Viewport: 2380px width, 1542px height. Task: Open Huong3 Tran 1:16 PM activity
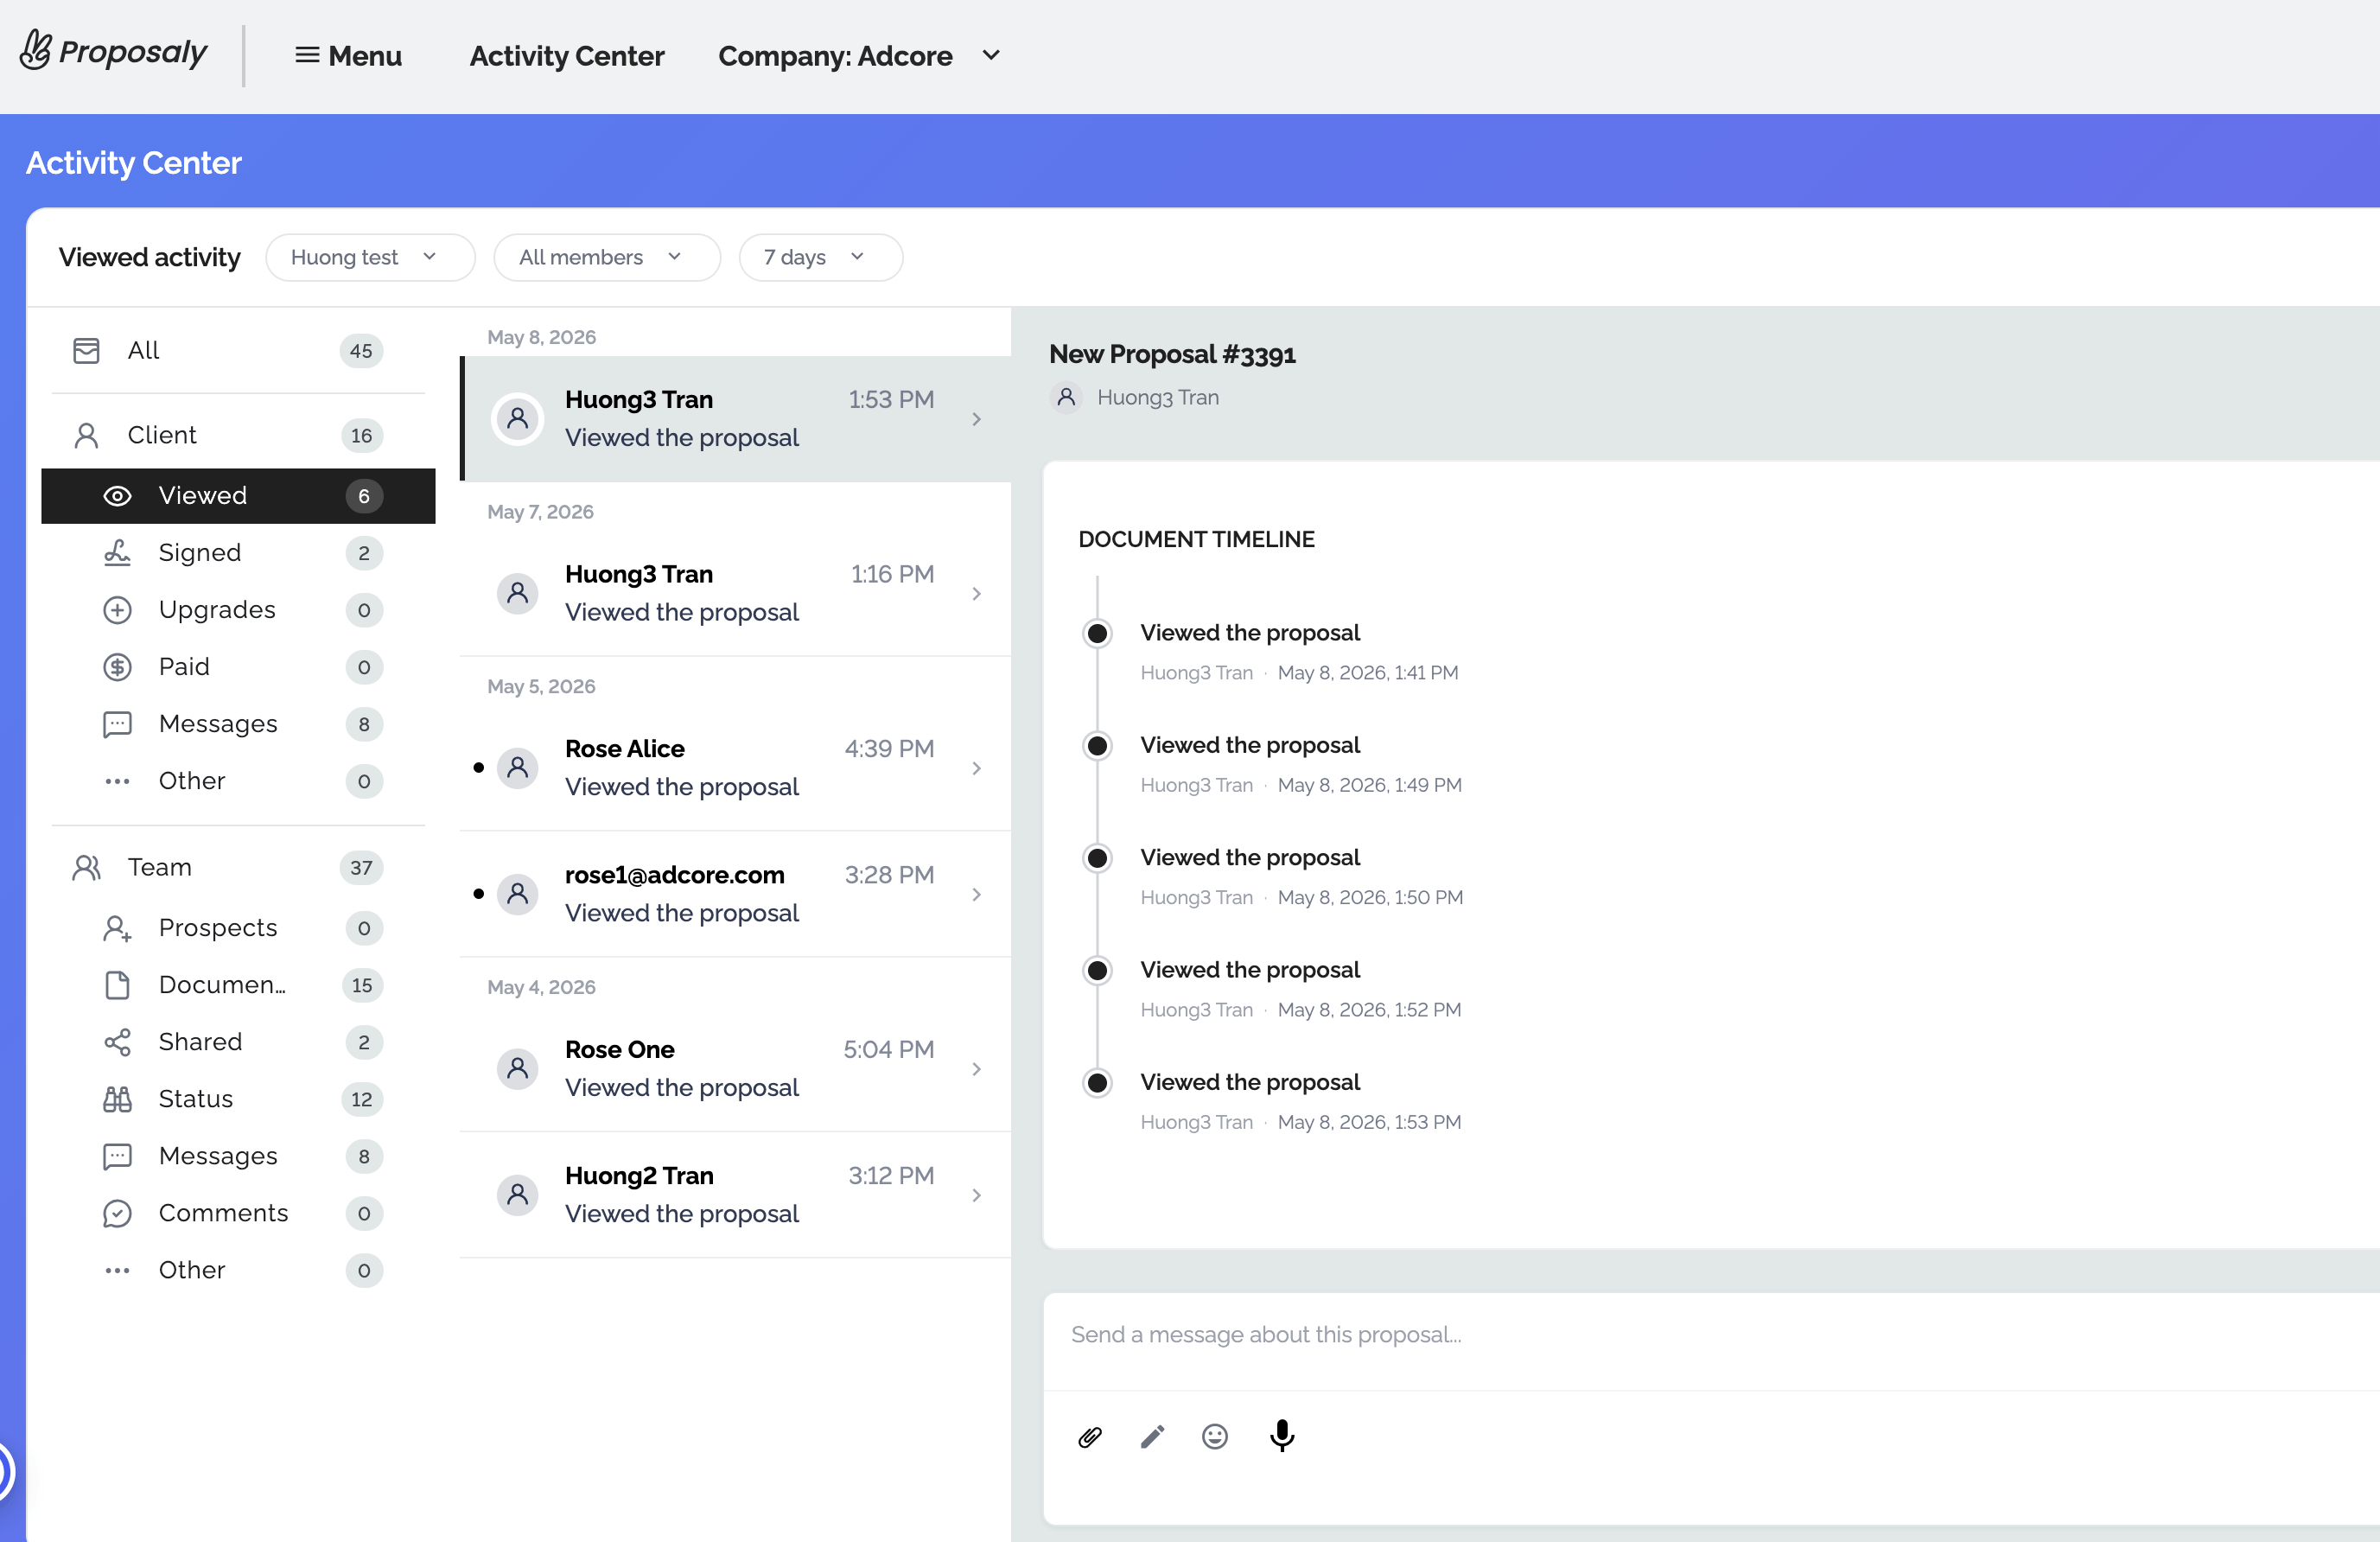[x=736, y=593]
